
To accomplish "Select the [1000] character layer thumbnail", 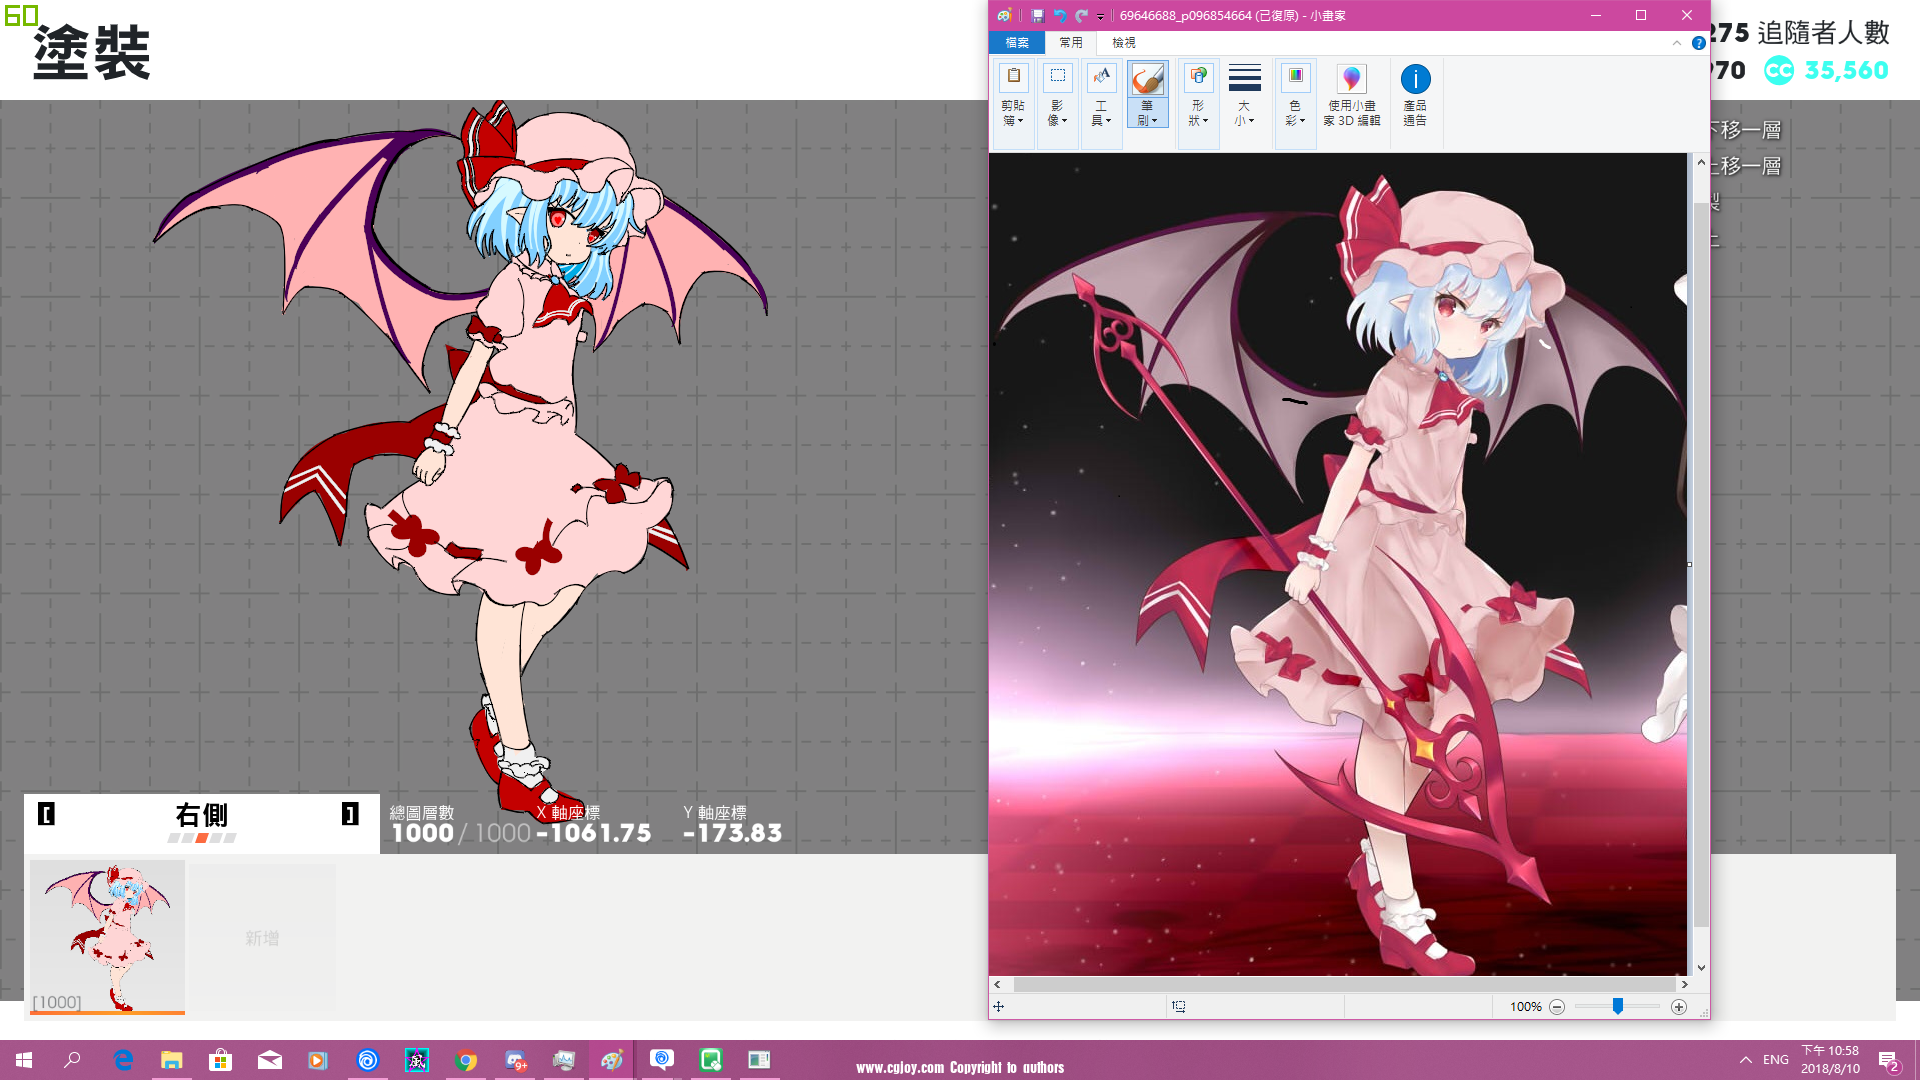I will pos(107,937).
